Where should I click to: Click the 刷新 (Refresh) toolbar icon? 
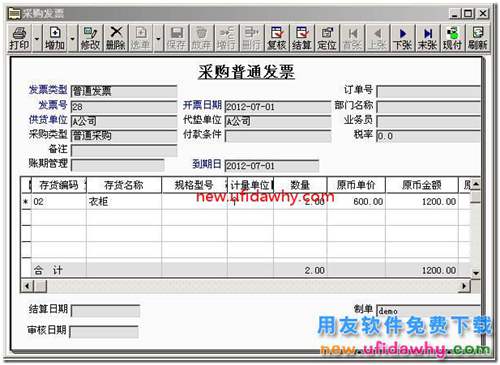(x=478, y=38)
